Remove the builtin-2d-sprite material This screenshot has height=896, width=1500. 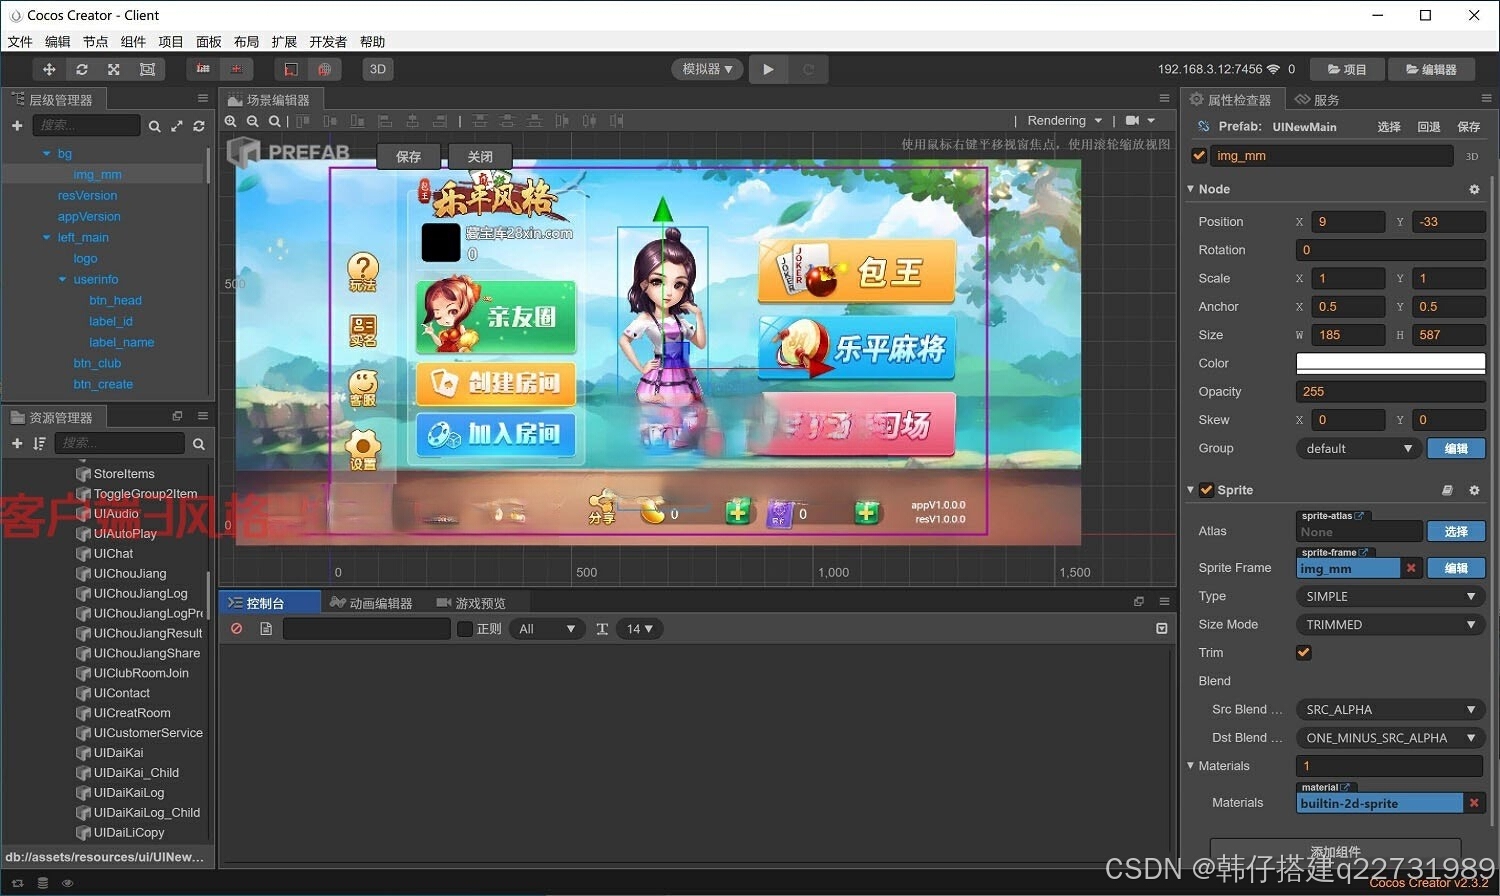(x=1474, y=803)
